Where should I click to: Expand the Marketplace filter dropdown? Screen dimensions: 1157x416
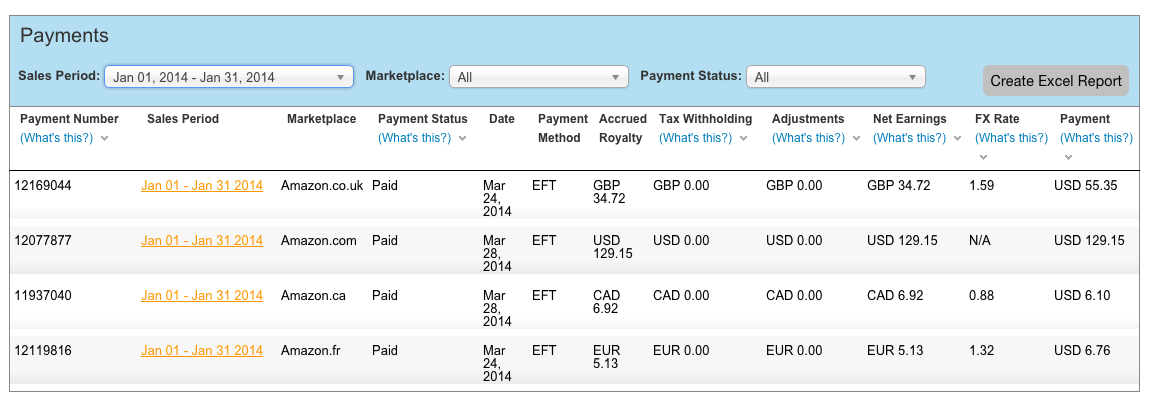coord(539,77)
